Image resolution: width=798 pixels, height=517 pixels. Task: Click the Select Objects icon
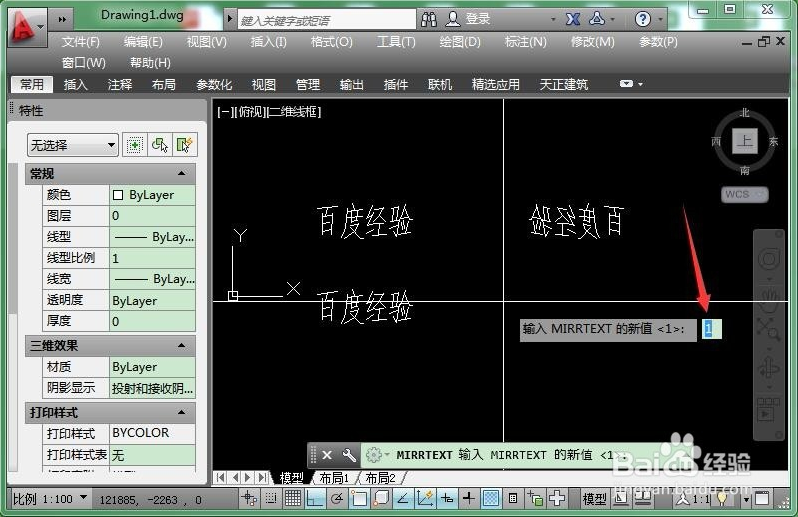click(x=160, y=146)
